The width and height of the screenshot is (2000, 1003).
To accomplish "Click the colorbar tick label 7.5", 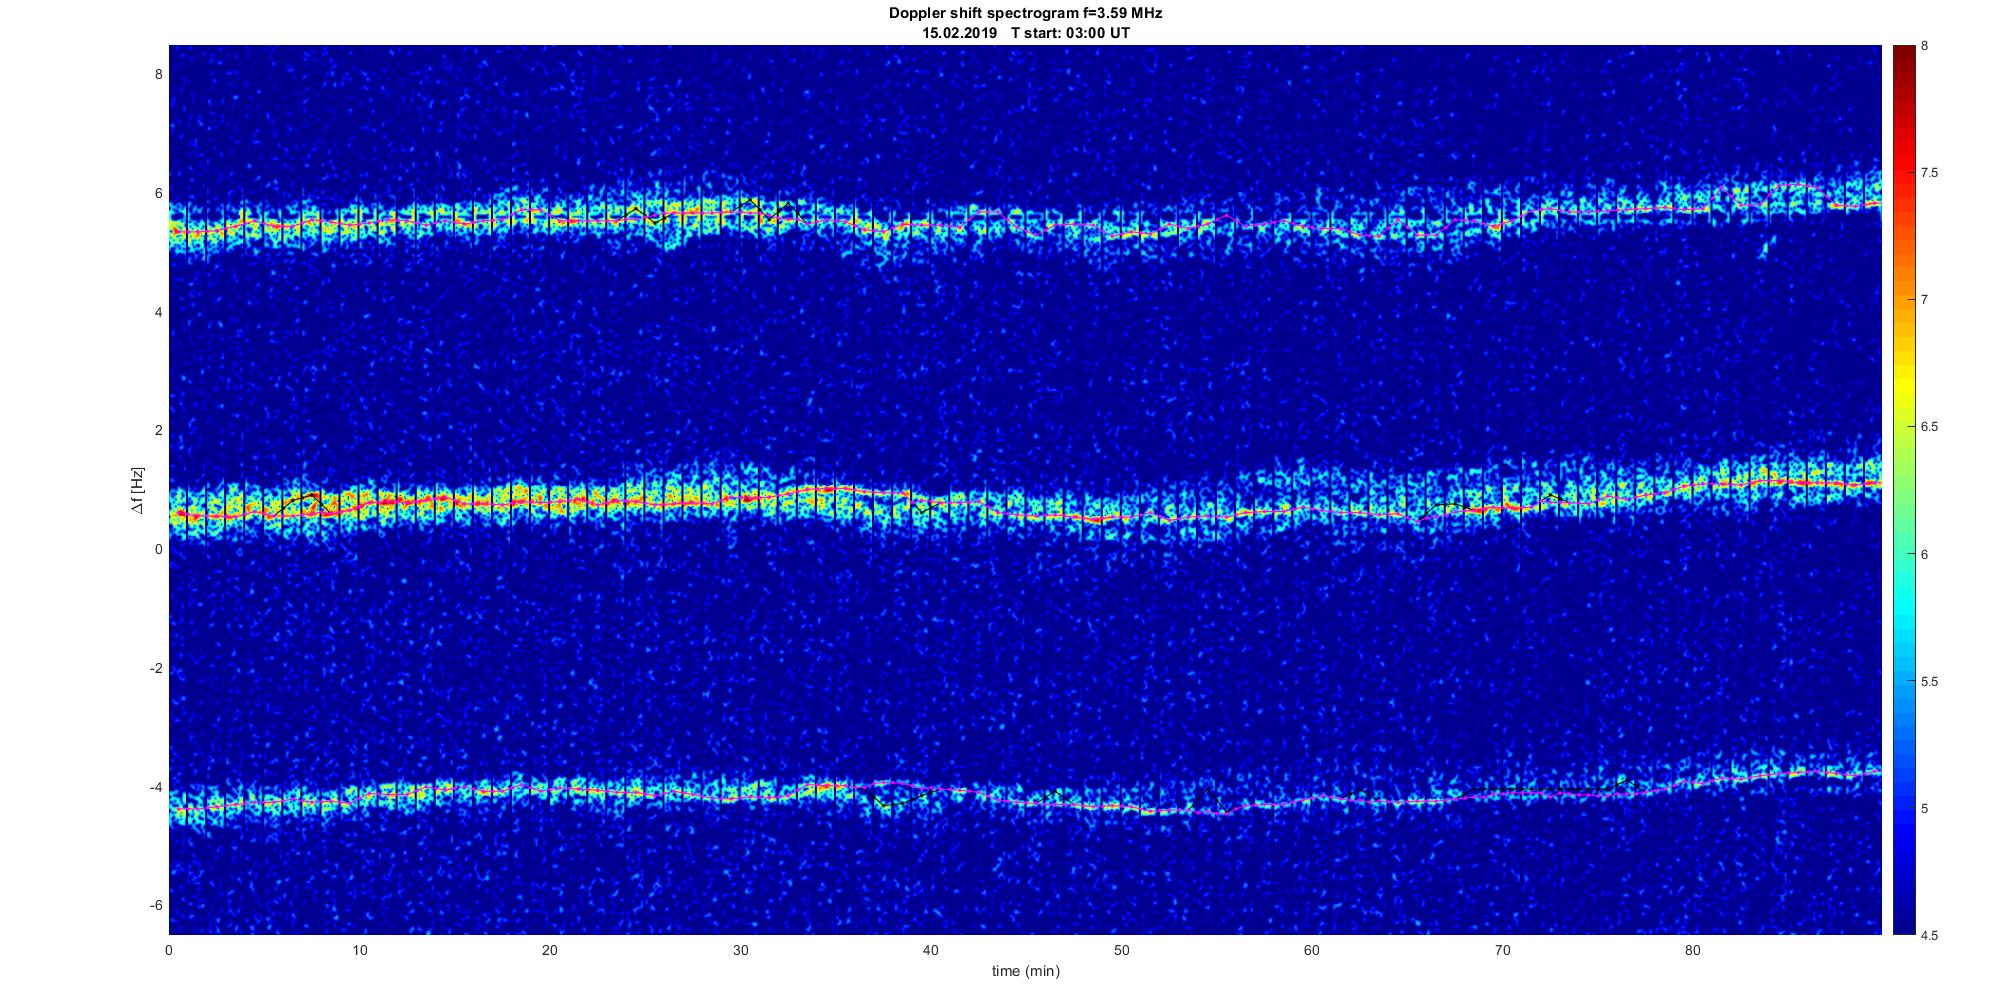I will (x=1930, y=173).
